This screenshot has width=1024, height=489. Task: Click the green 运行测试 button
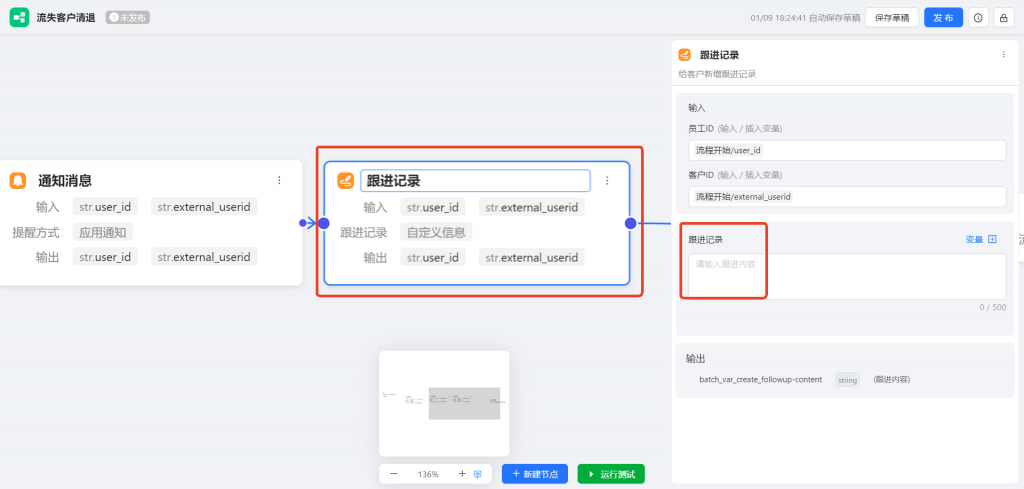pyautogui.click(x=611, y=474)
